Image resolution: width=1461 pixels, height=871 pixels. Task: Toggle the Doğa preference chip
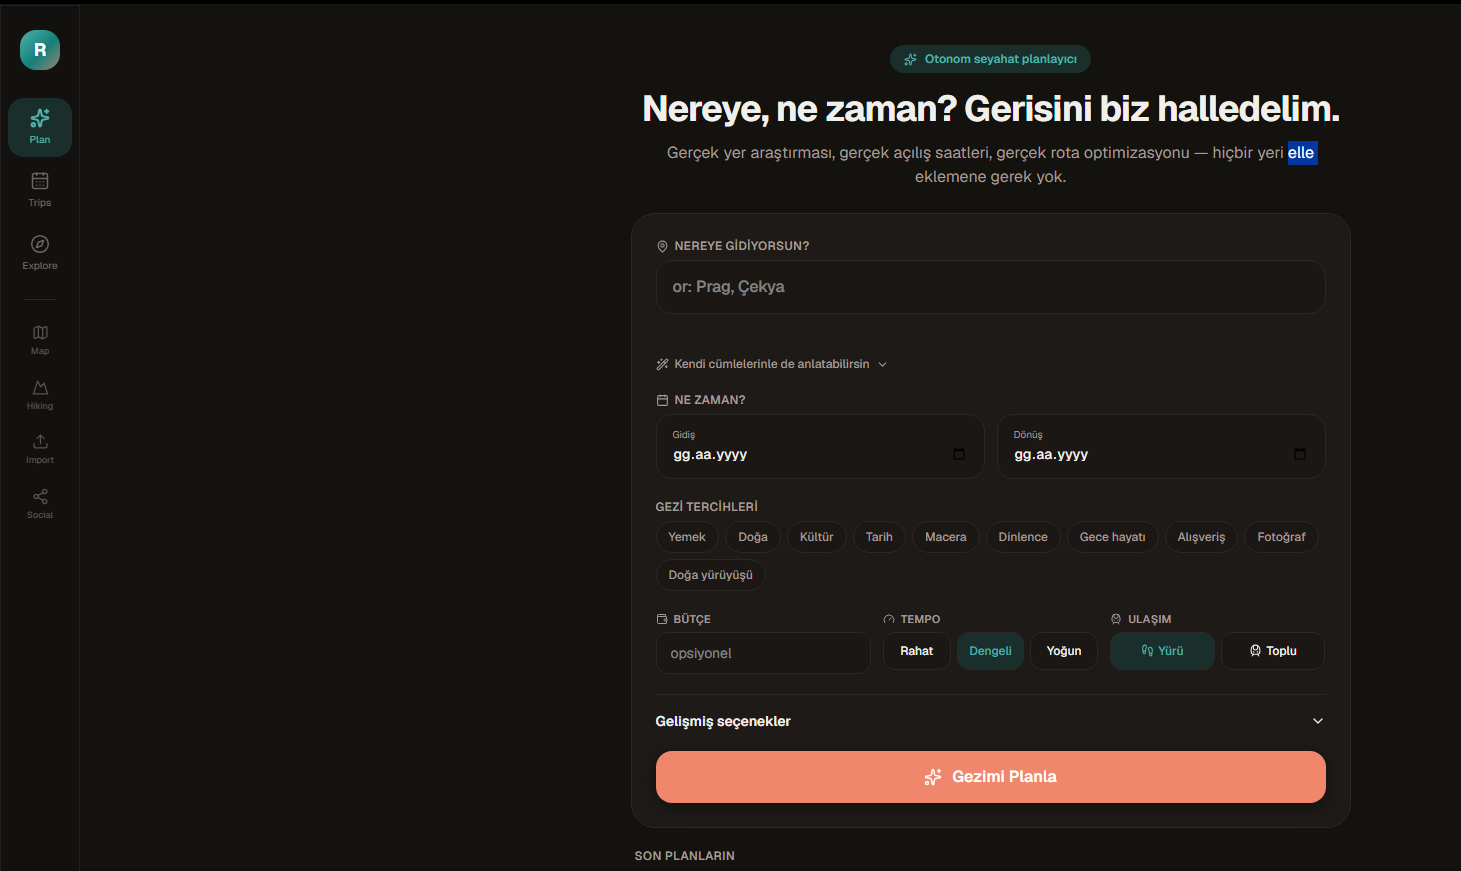753,537
